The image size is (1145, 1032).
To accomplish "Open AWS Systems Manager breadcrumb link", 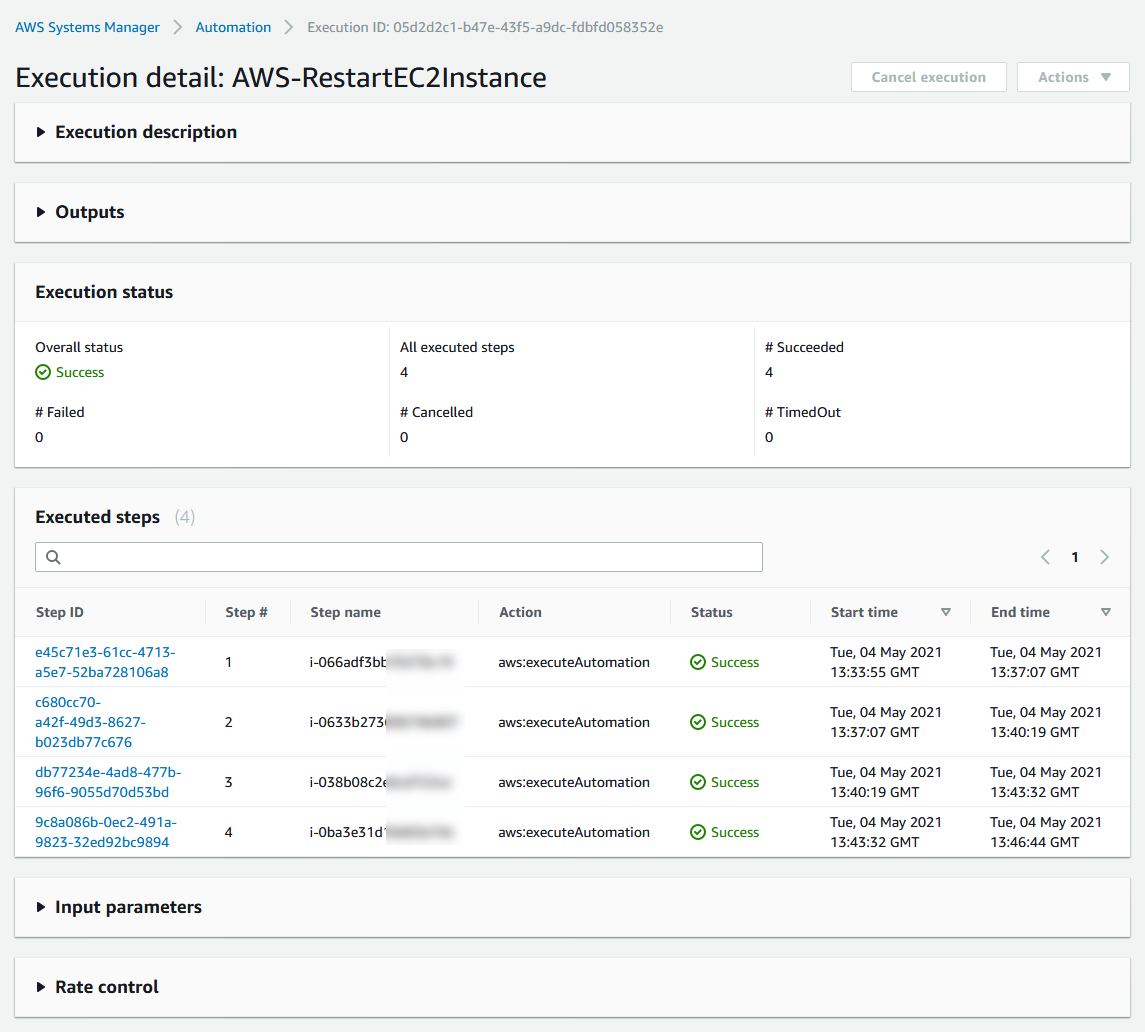I will click(x=87, y=27).
